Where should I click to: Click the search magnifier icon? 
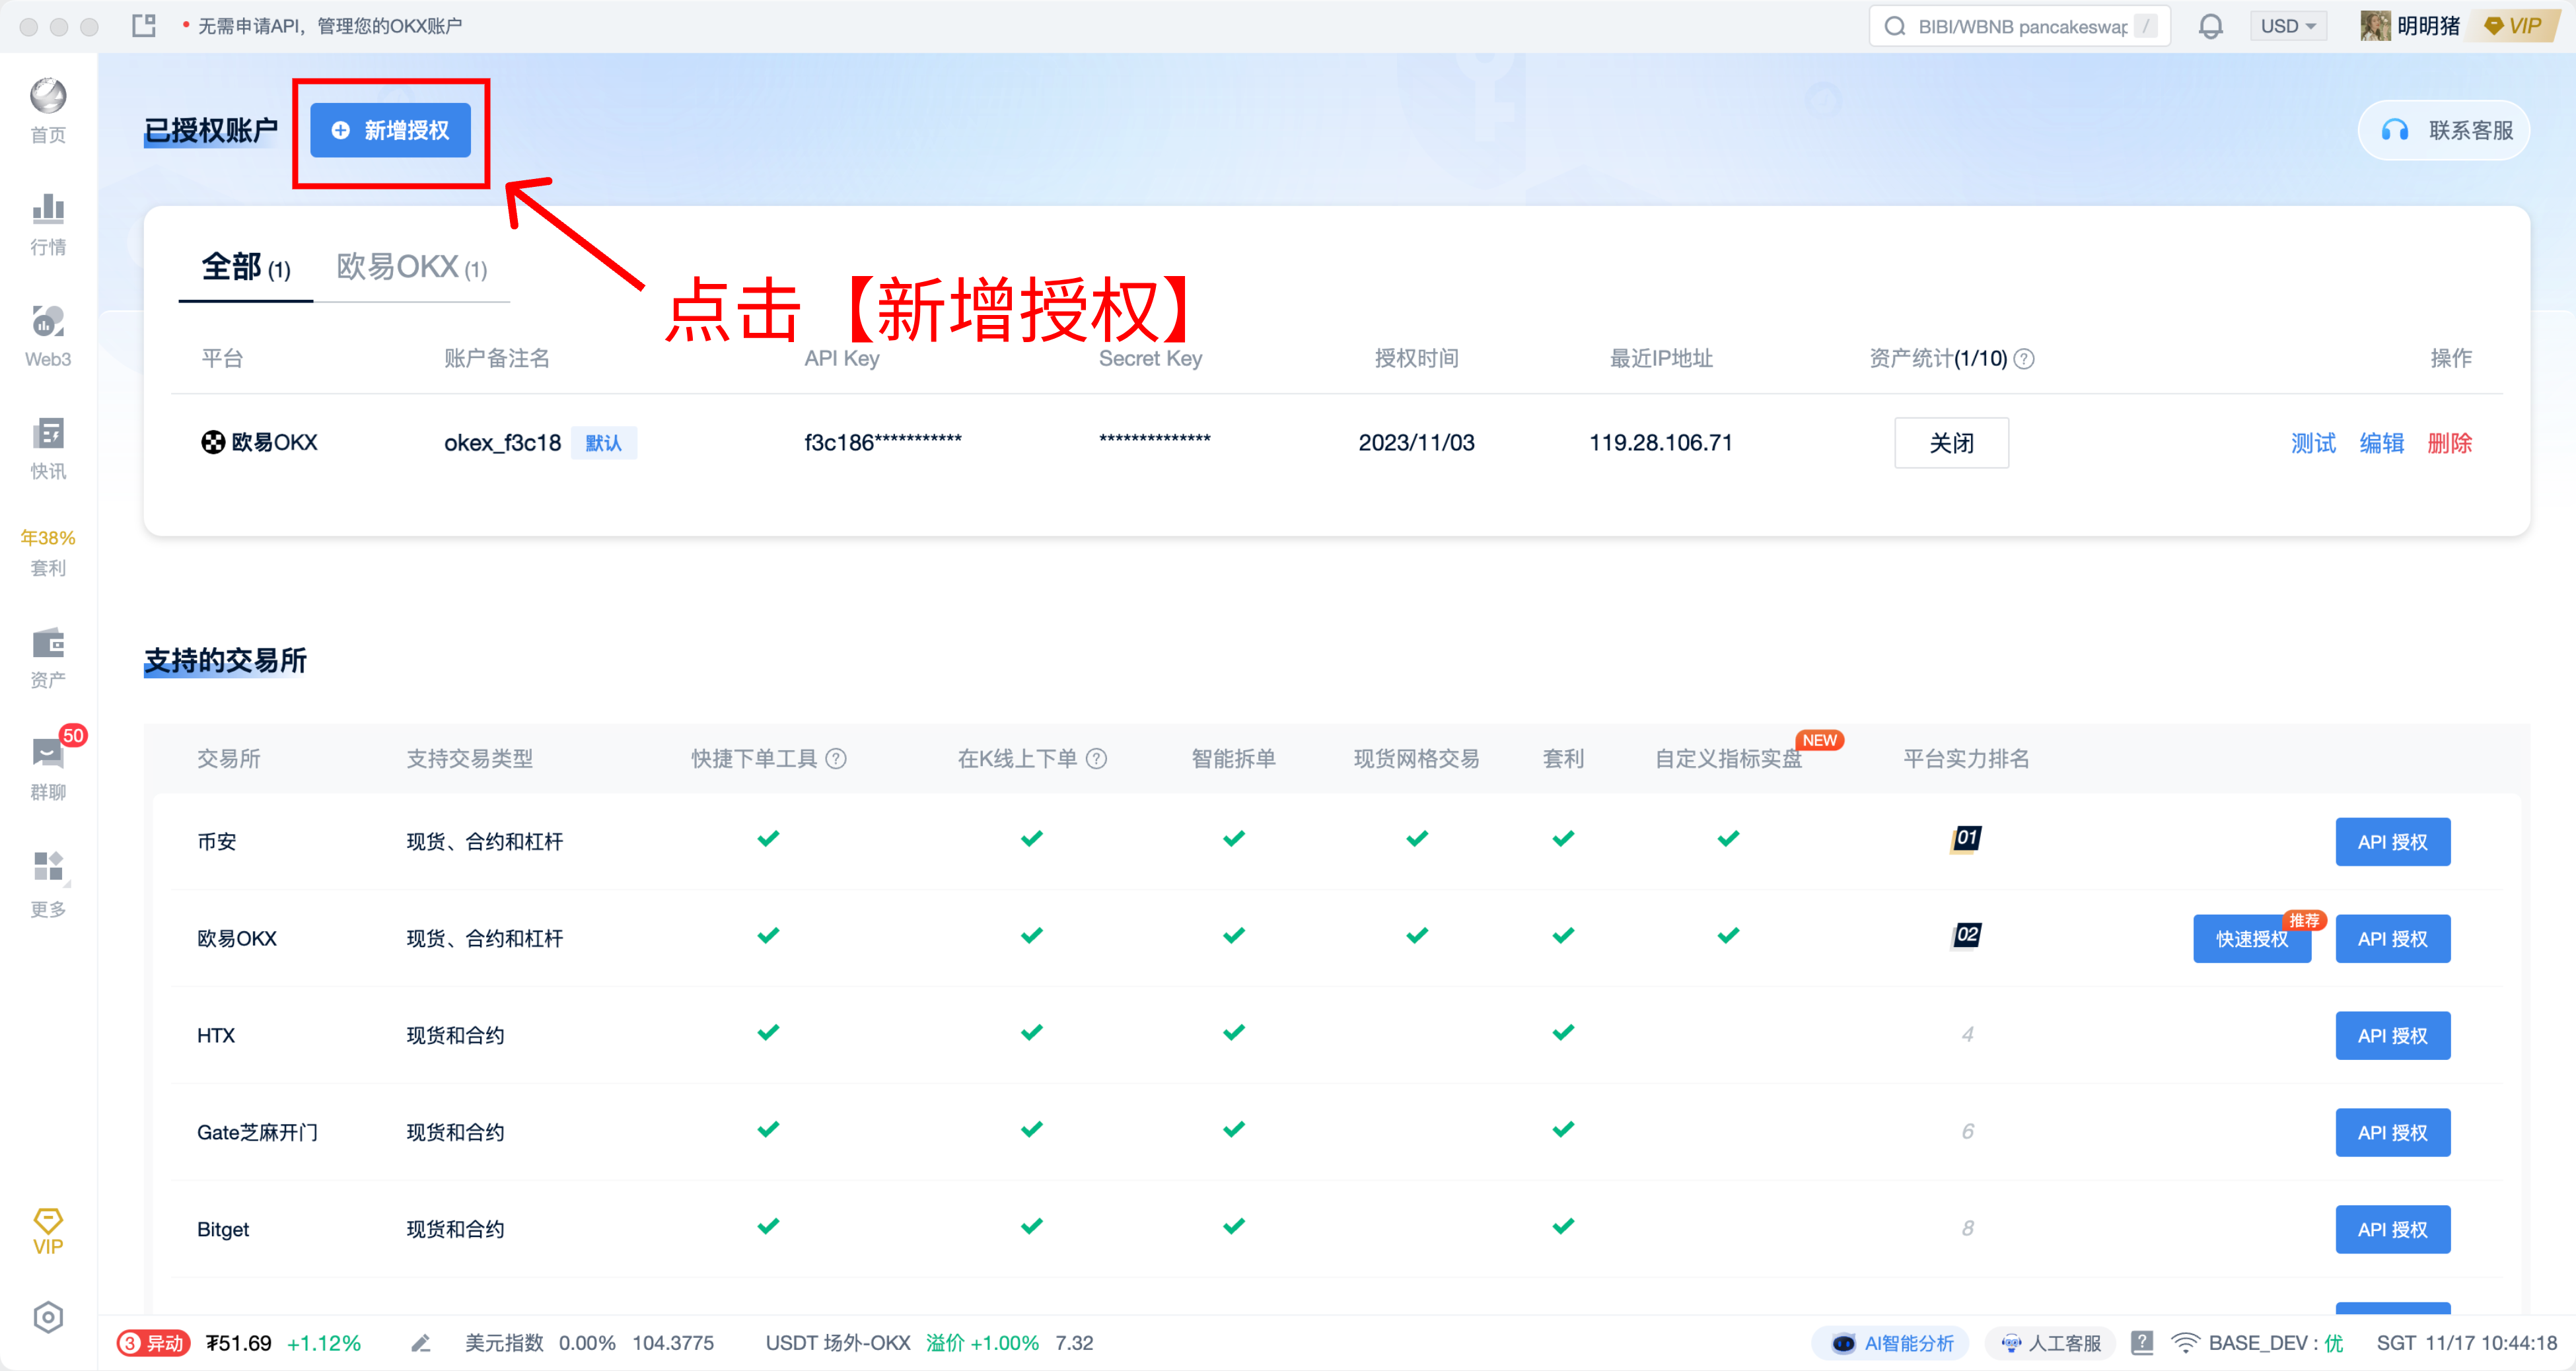(1894, 26)
